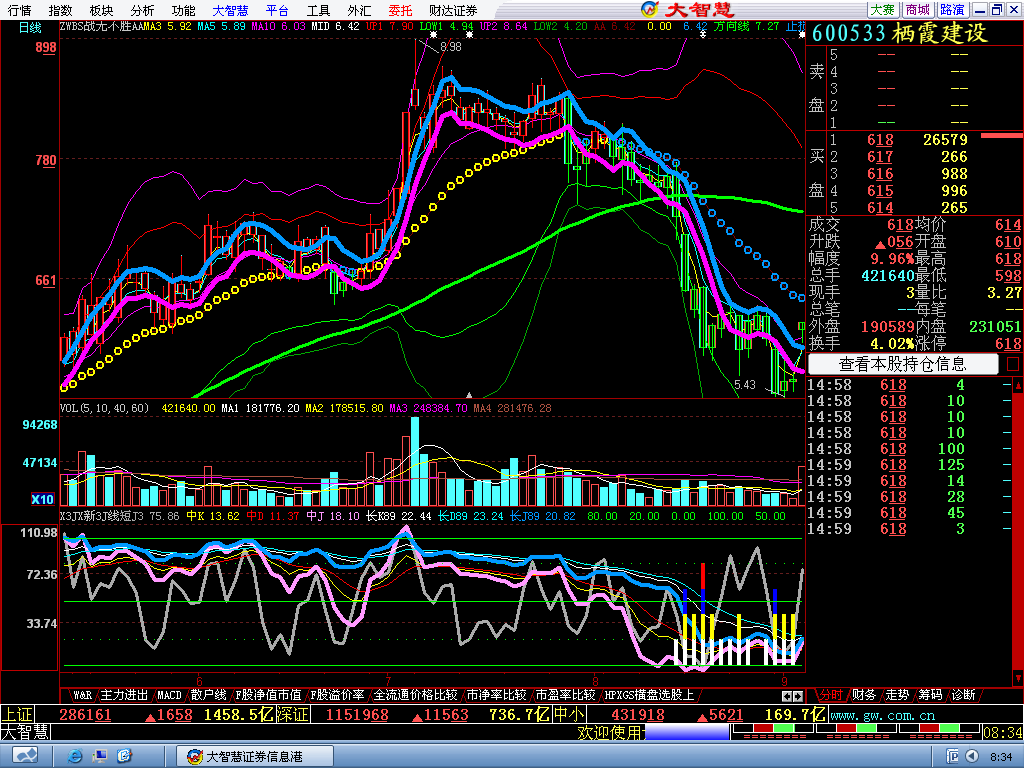Open the 大智慧 menu
Viewport: 1024px width, 768px height.
[231, 10]
